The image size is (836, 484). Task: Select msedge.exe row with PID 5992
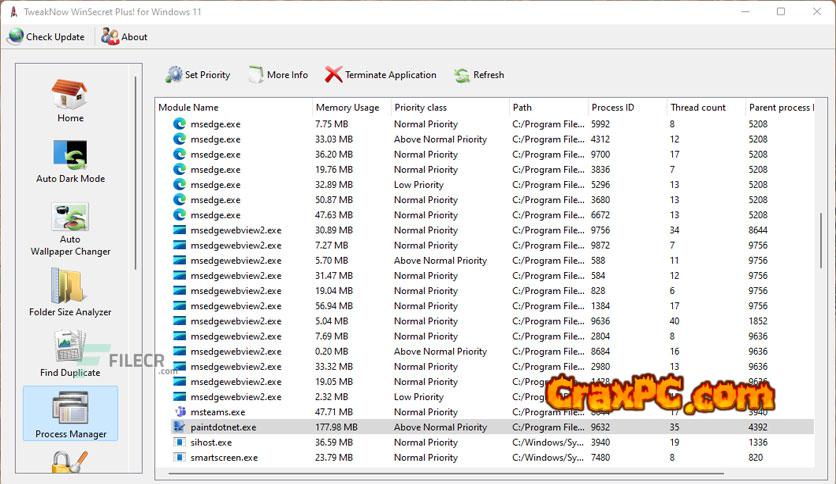tap(485, 124)
